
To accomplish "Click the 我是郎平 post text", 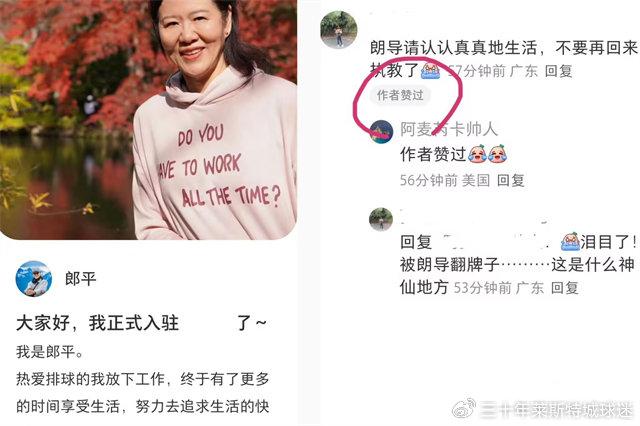I will coord(49,352).
